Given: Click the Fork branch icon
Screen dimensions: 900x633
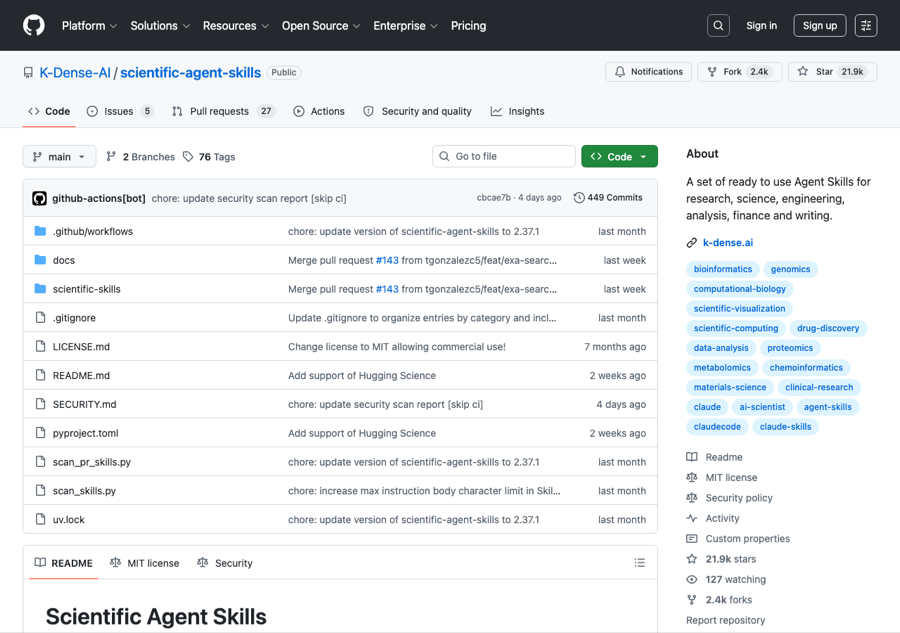Looking at the screenshot, I should [712, 72].
